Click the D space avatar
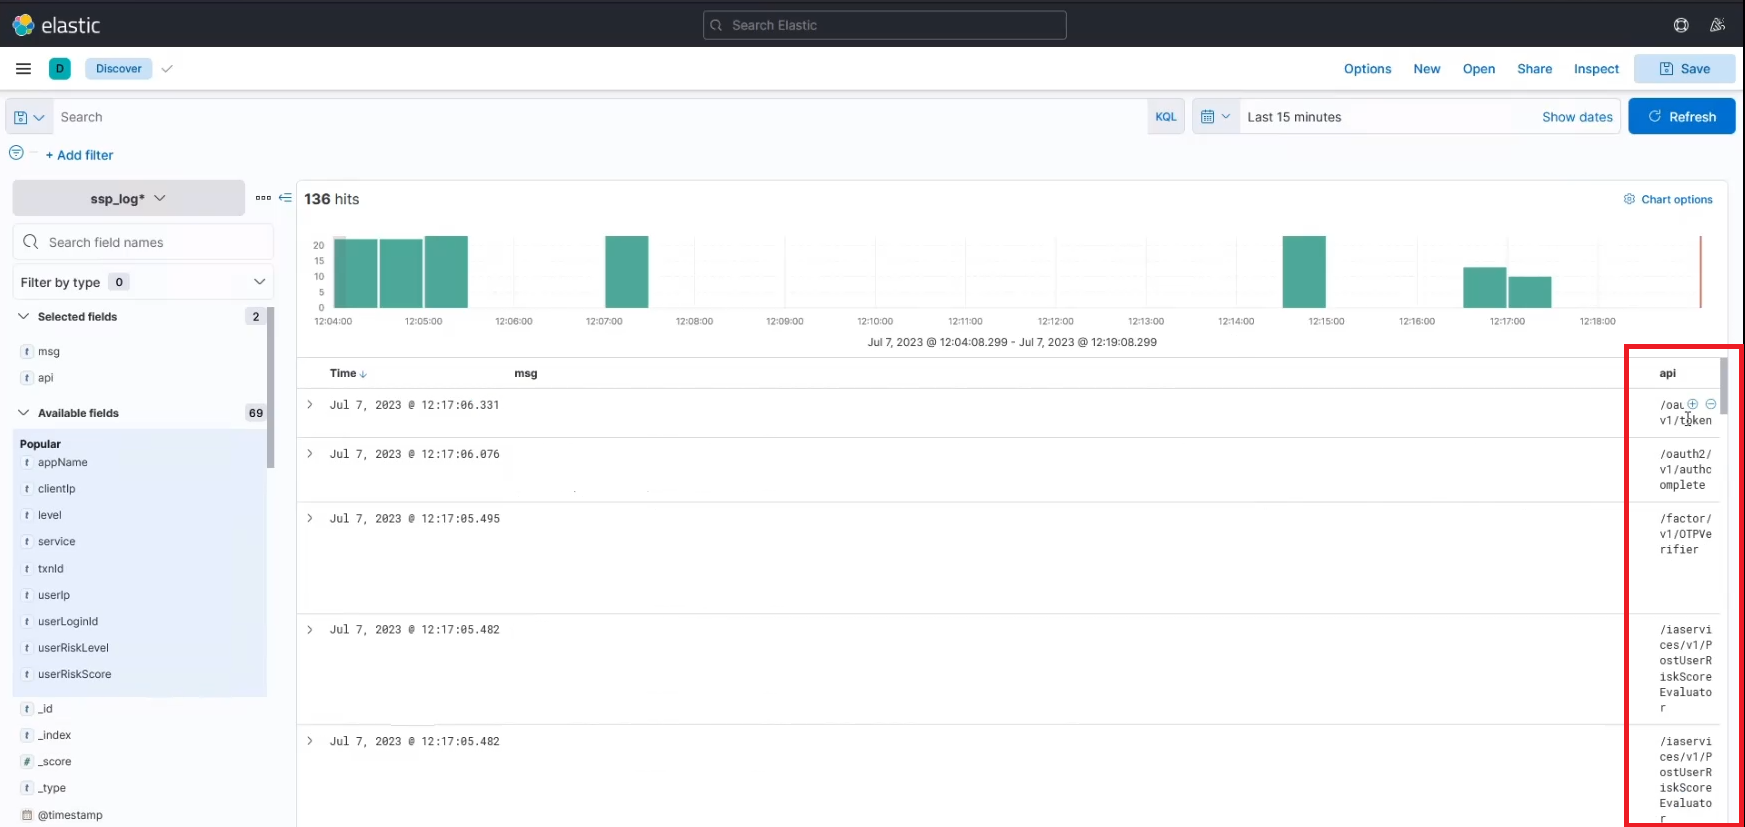This screenshot has height=827, width=1745. coord(60,69)
